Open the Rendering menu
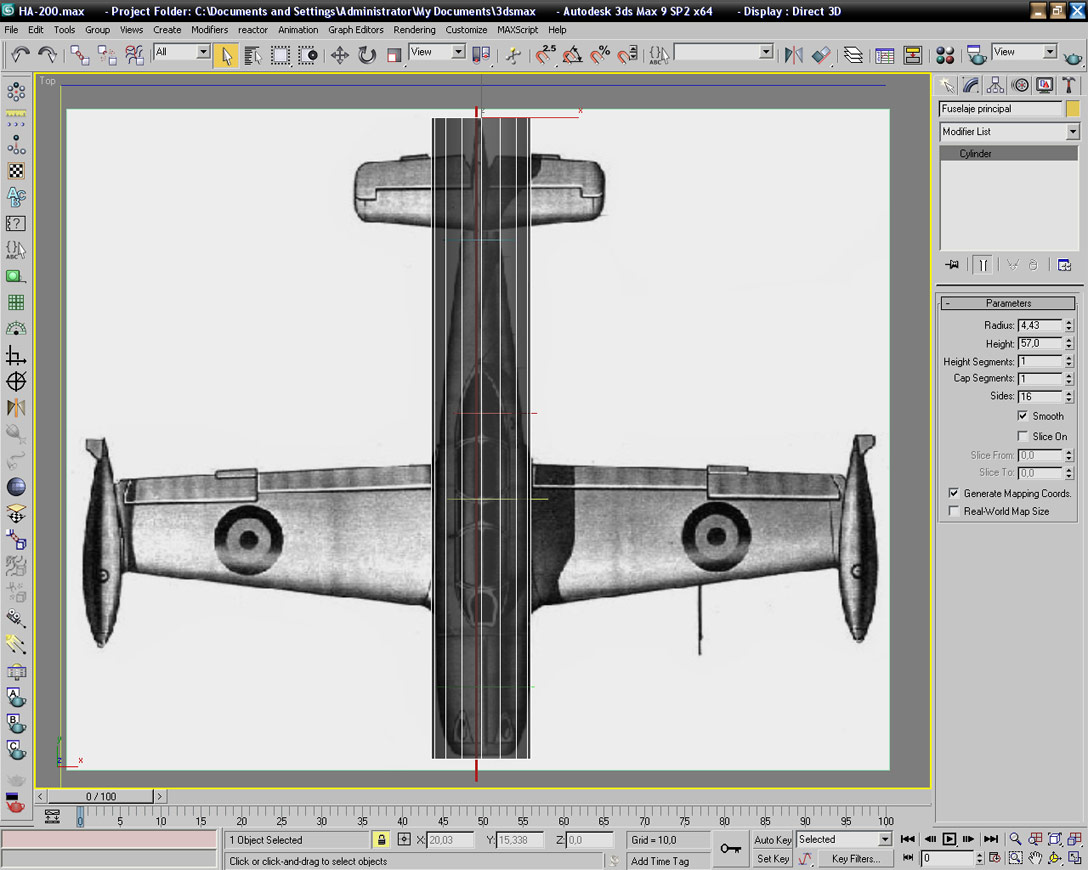Screen dimensions: 1088x870 (x=414, y=30)
